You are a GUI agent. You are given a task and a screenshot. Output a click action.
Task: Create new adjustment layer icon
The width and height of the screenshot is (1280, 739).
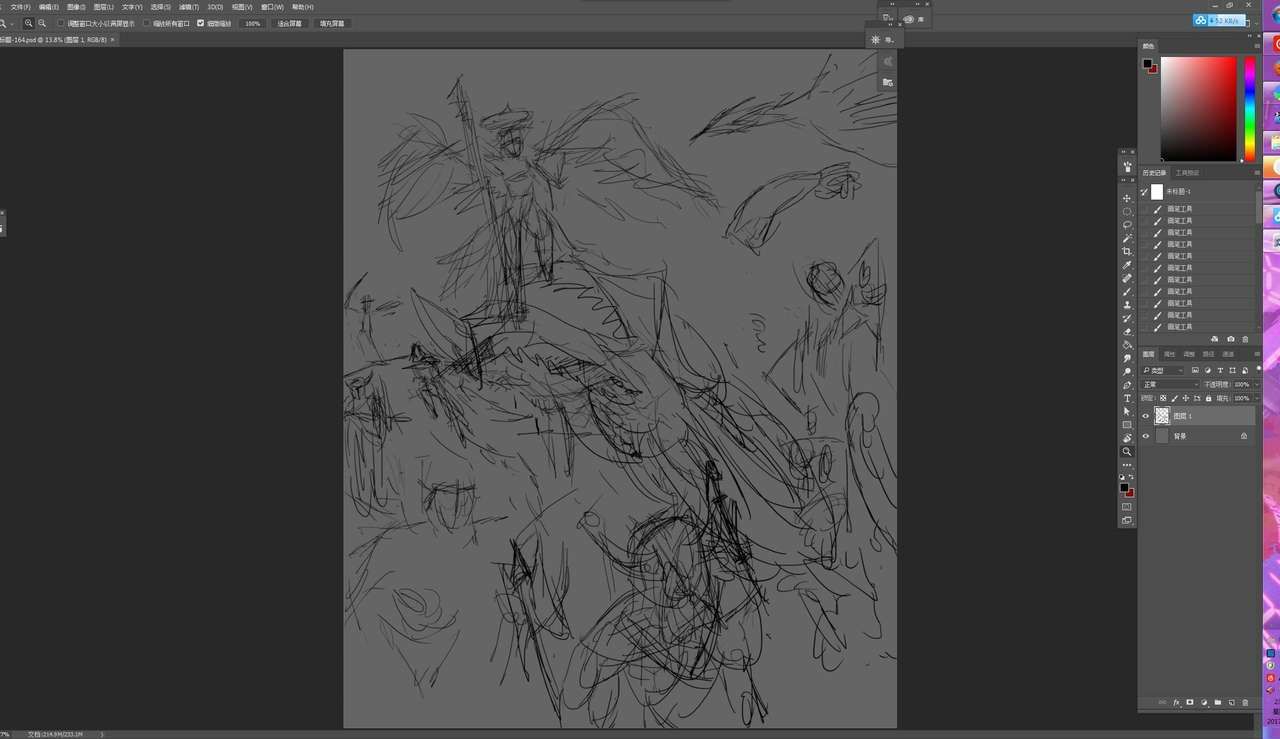click(x=1204, y=703)
